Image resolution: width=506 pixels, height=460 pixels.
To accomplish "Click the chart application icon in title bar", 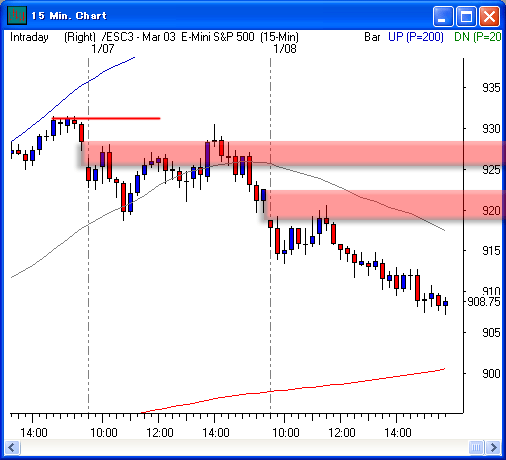I will (x=17, y=15).
